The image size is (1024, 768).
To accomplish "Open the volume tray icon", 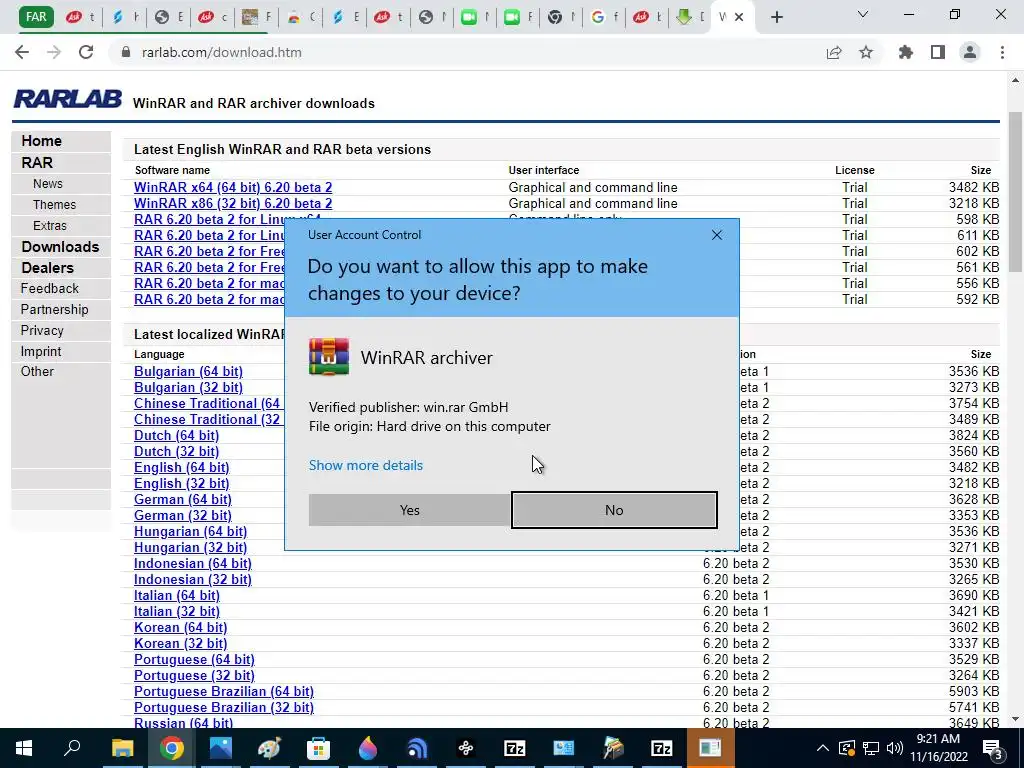I will click(895, 748).
